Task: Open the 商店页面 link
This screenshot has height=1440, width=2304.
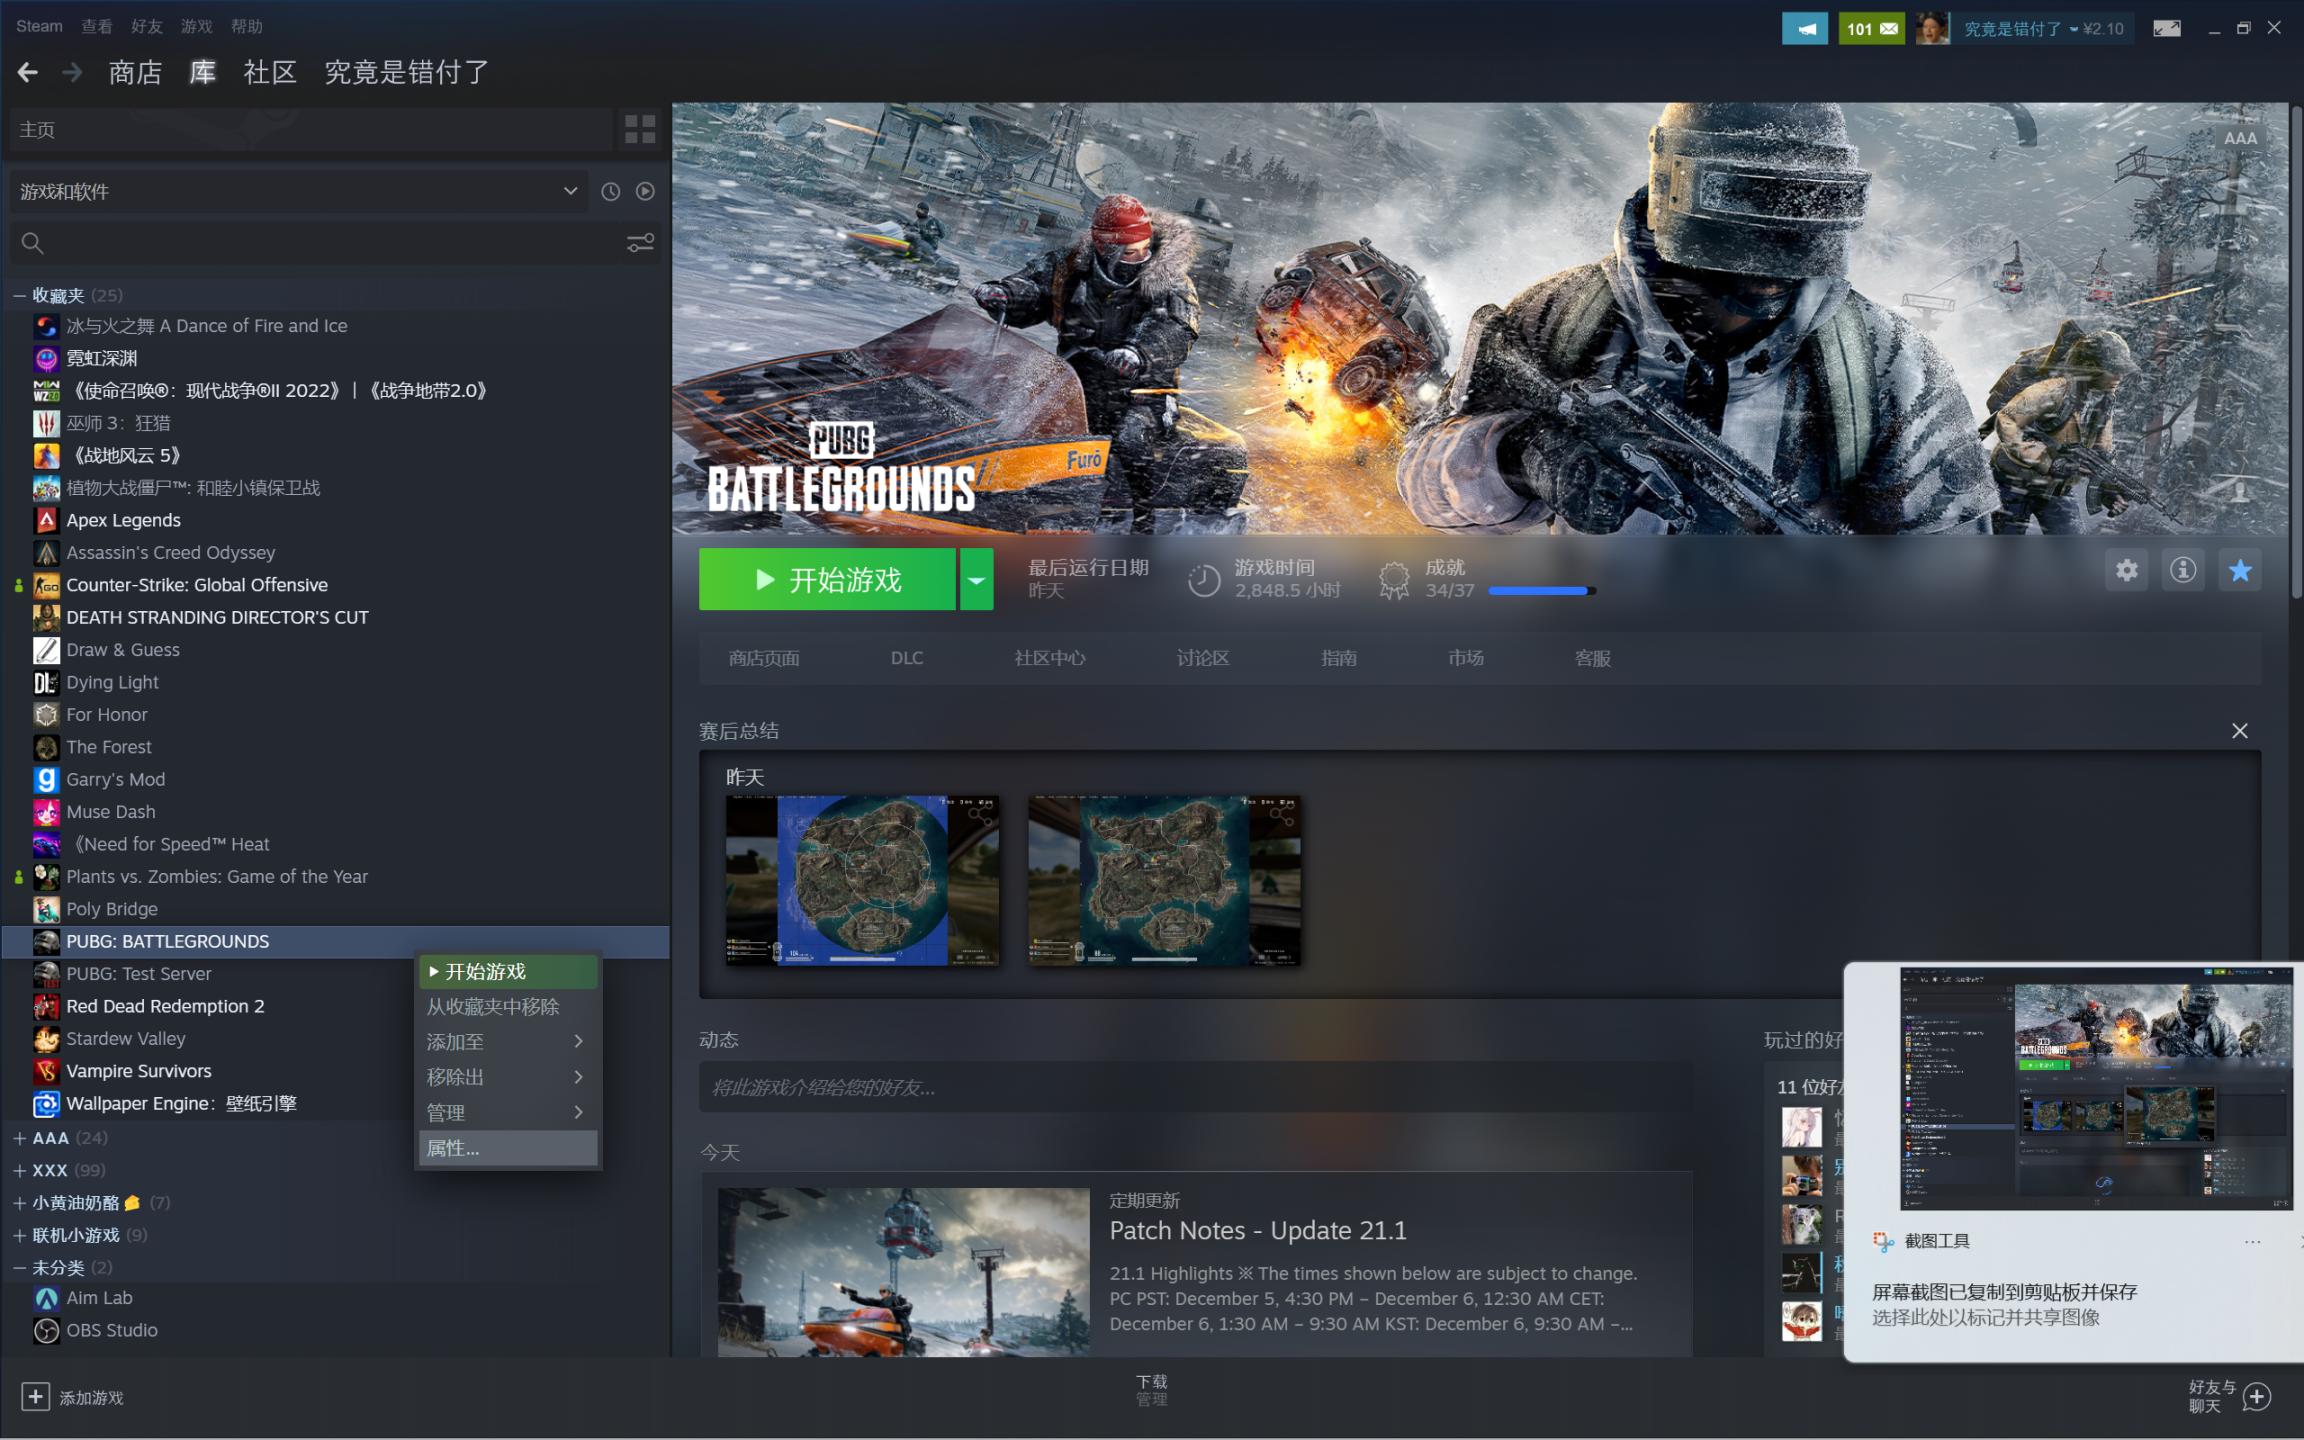Action: tap(764, 658)
